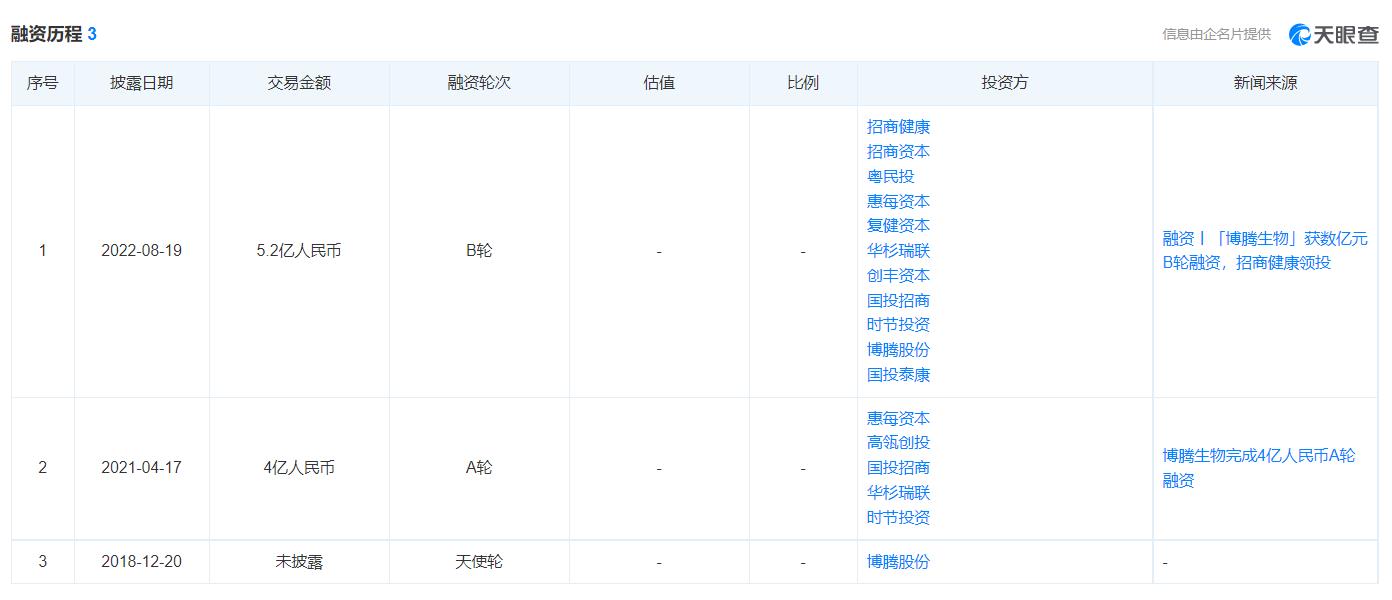The height and width of the screenshot is (600, 1392).
Task: Select the date cell 2018-12-20
Action: [141, 562]
